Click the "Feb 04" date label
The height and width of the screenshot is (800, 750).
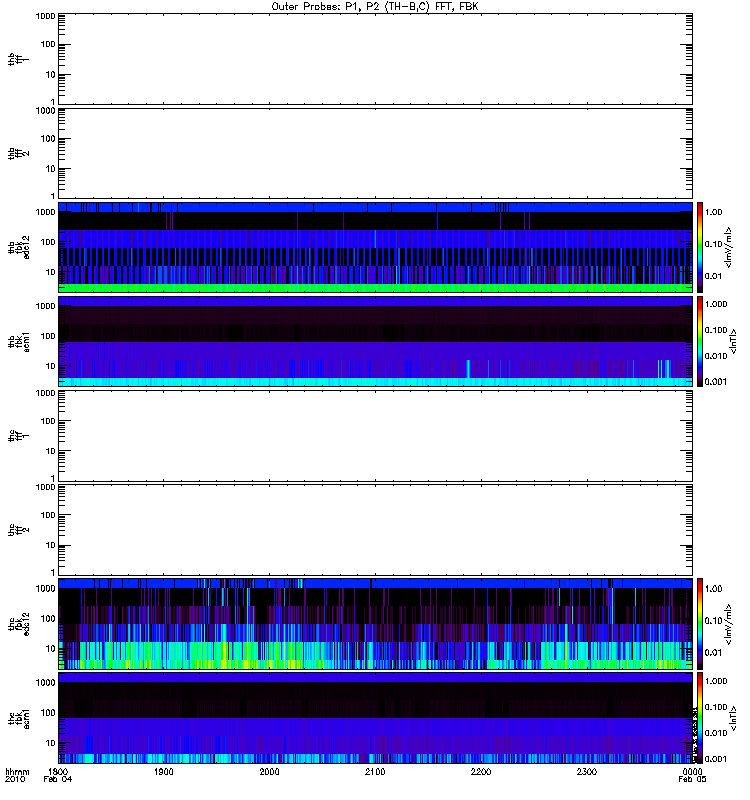pyautogui.click(x=58, y=779)
